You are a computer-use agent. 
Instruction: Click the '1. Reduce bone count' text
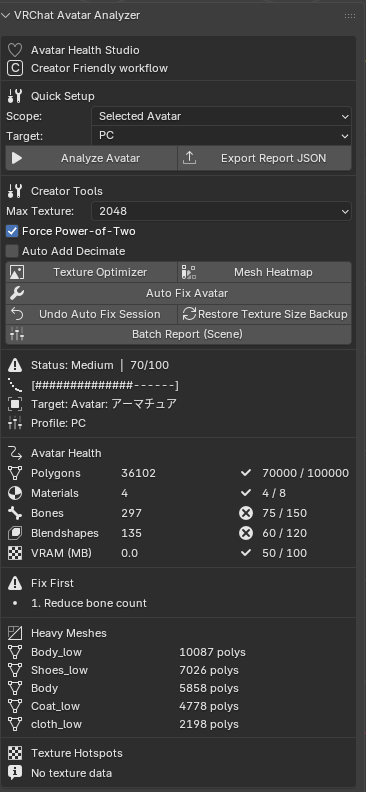[89, 603]
